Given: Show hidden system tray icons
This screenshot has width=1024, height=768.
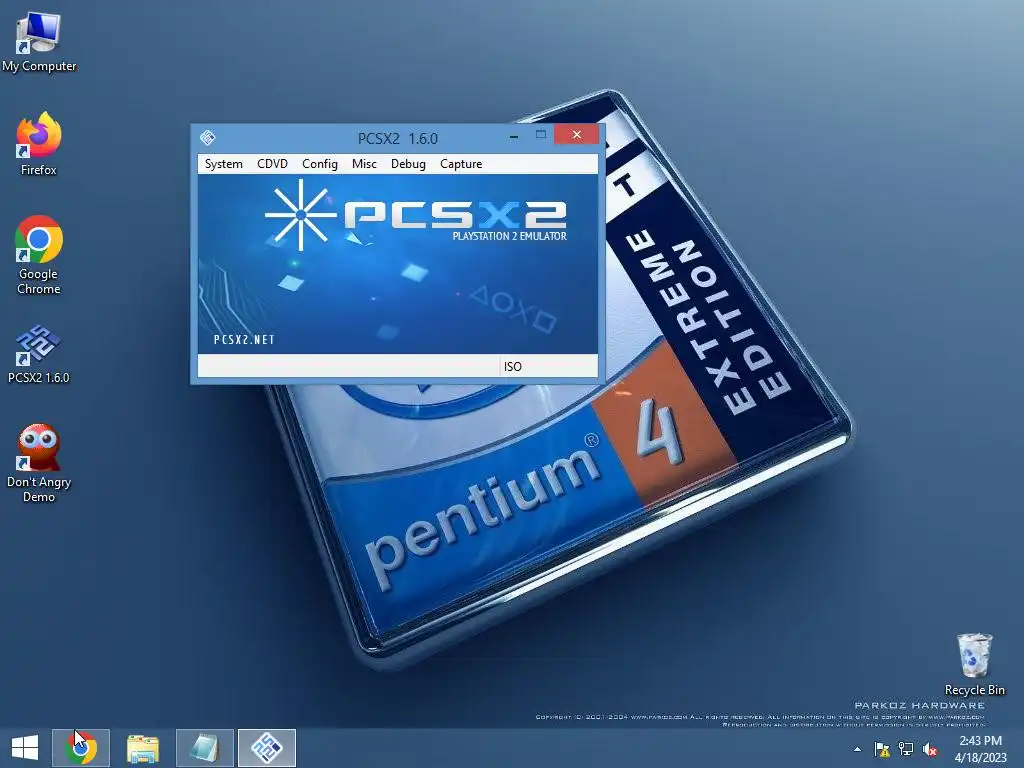Looking at the screenshot, I should 857,749.
